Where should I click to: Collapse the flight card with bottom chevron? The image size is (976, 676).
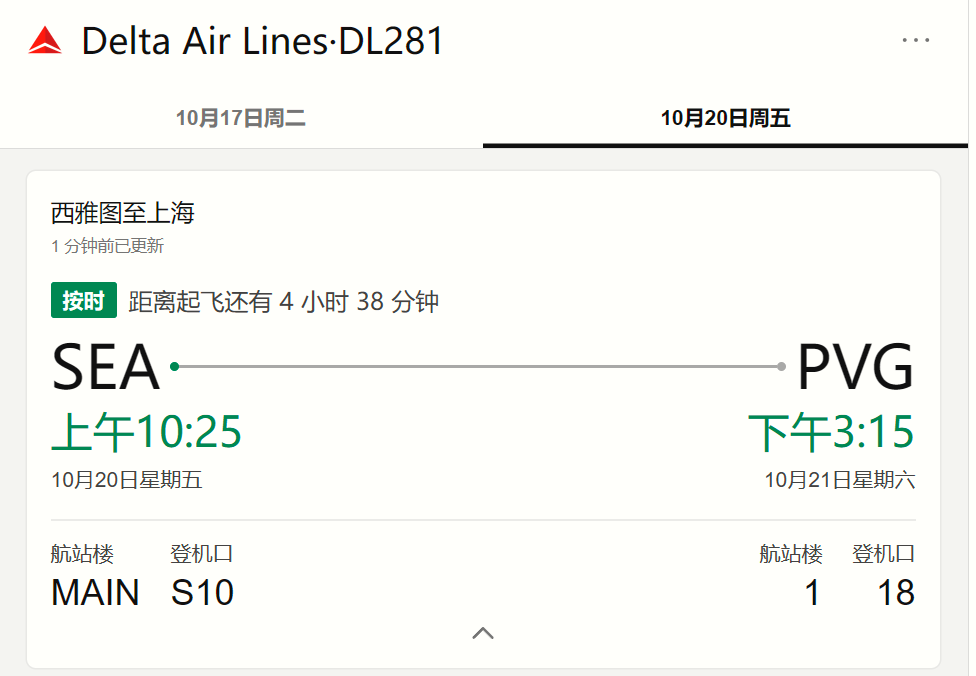coord(483,634)
